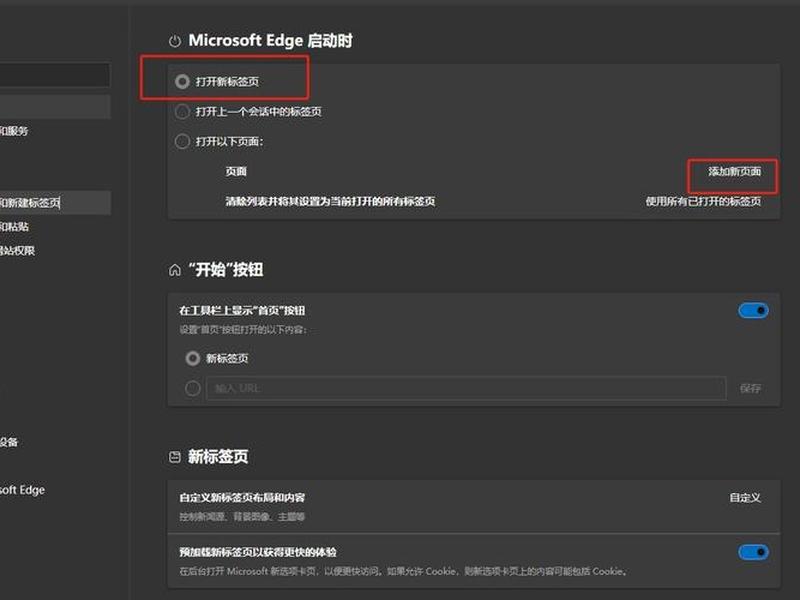
Task: Select 打开以下页面 radio option
Action: point(182,141)
